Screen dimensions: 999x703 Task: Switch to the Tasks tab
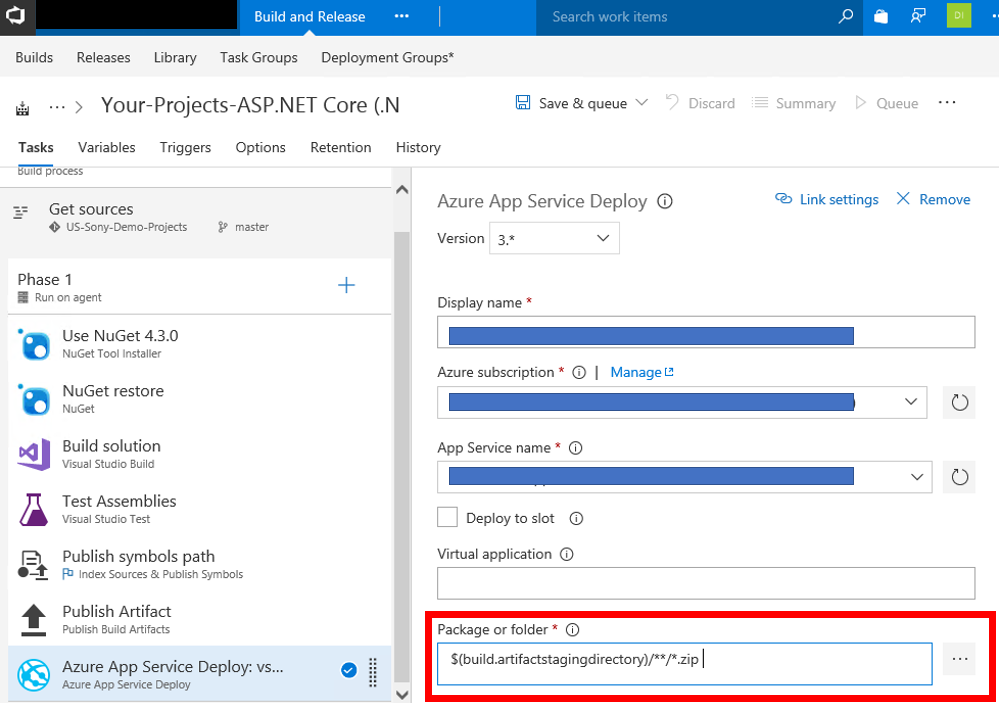(36, 147)
